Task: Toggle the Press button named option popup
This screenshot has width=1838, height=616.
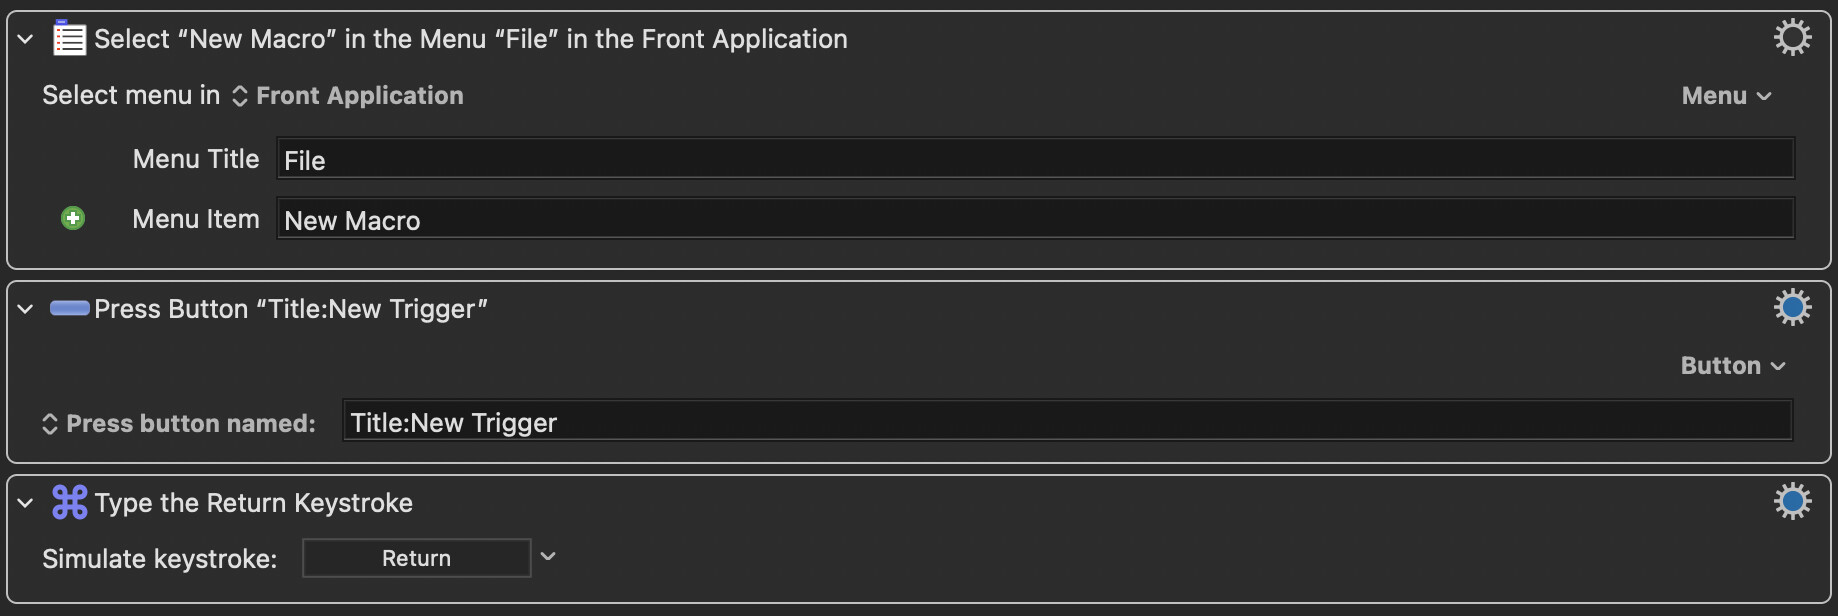Action: (178, 424)
